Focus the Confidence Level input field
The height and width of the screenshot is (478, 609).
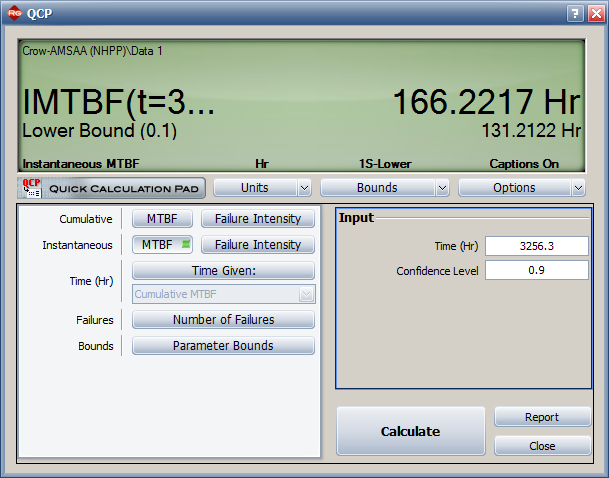536,270
